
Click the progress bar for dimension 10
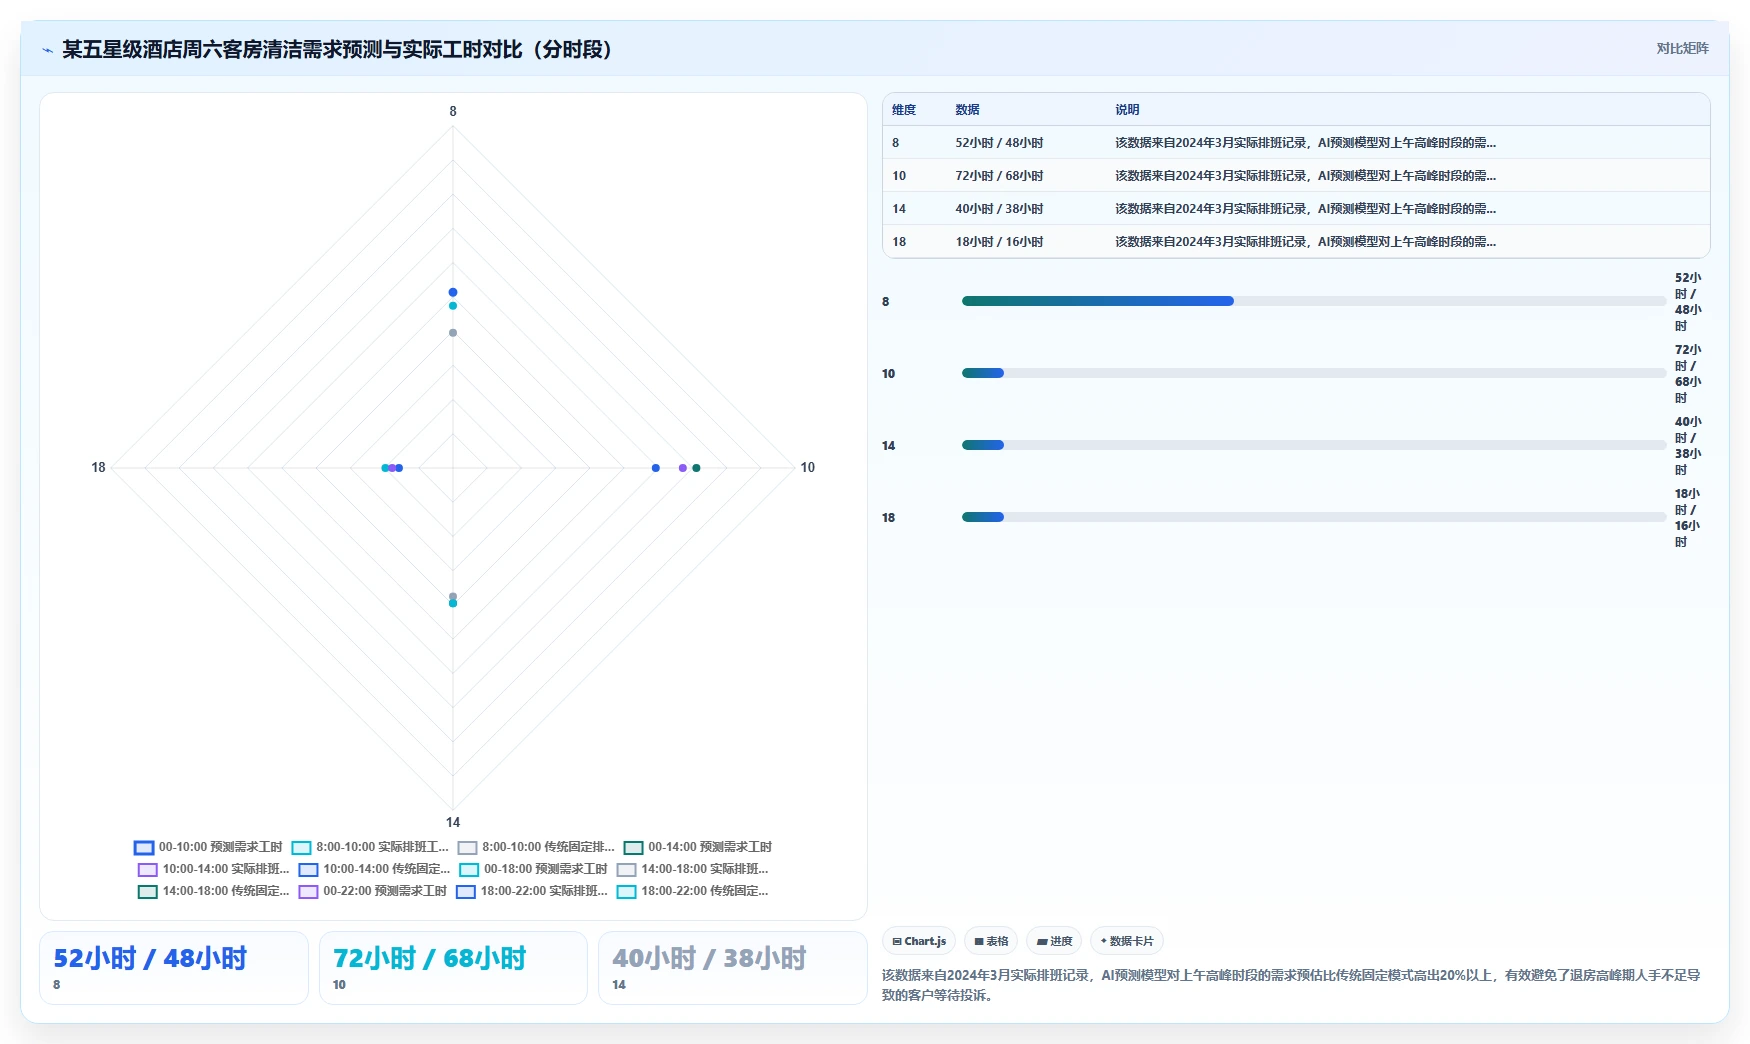[x=1314, y=373]
